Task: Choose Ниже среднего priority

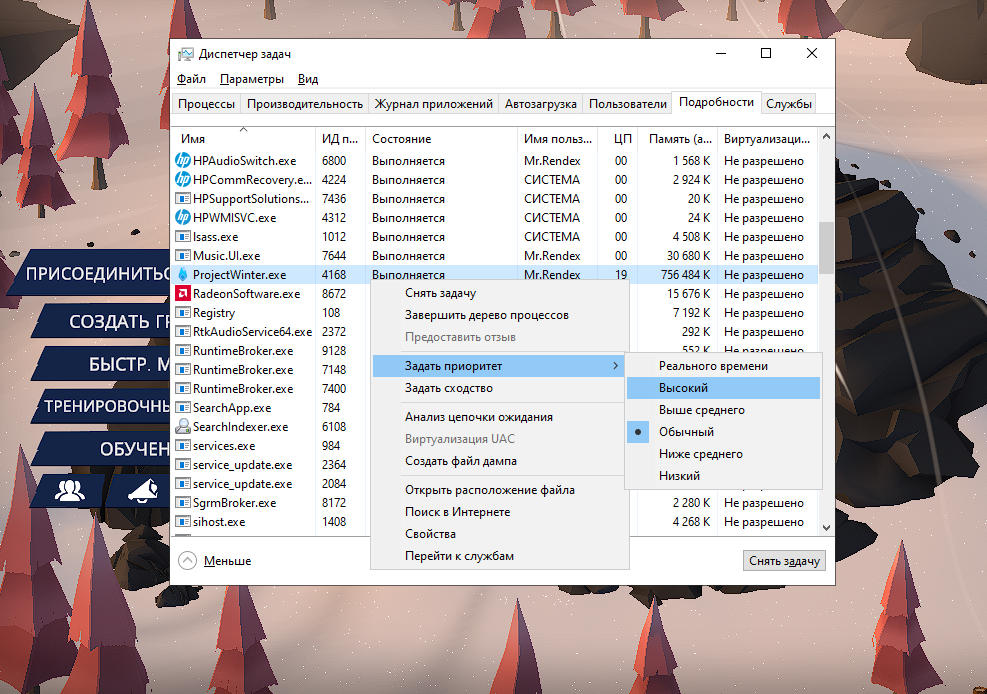Action: 724,454
